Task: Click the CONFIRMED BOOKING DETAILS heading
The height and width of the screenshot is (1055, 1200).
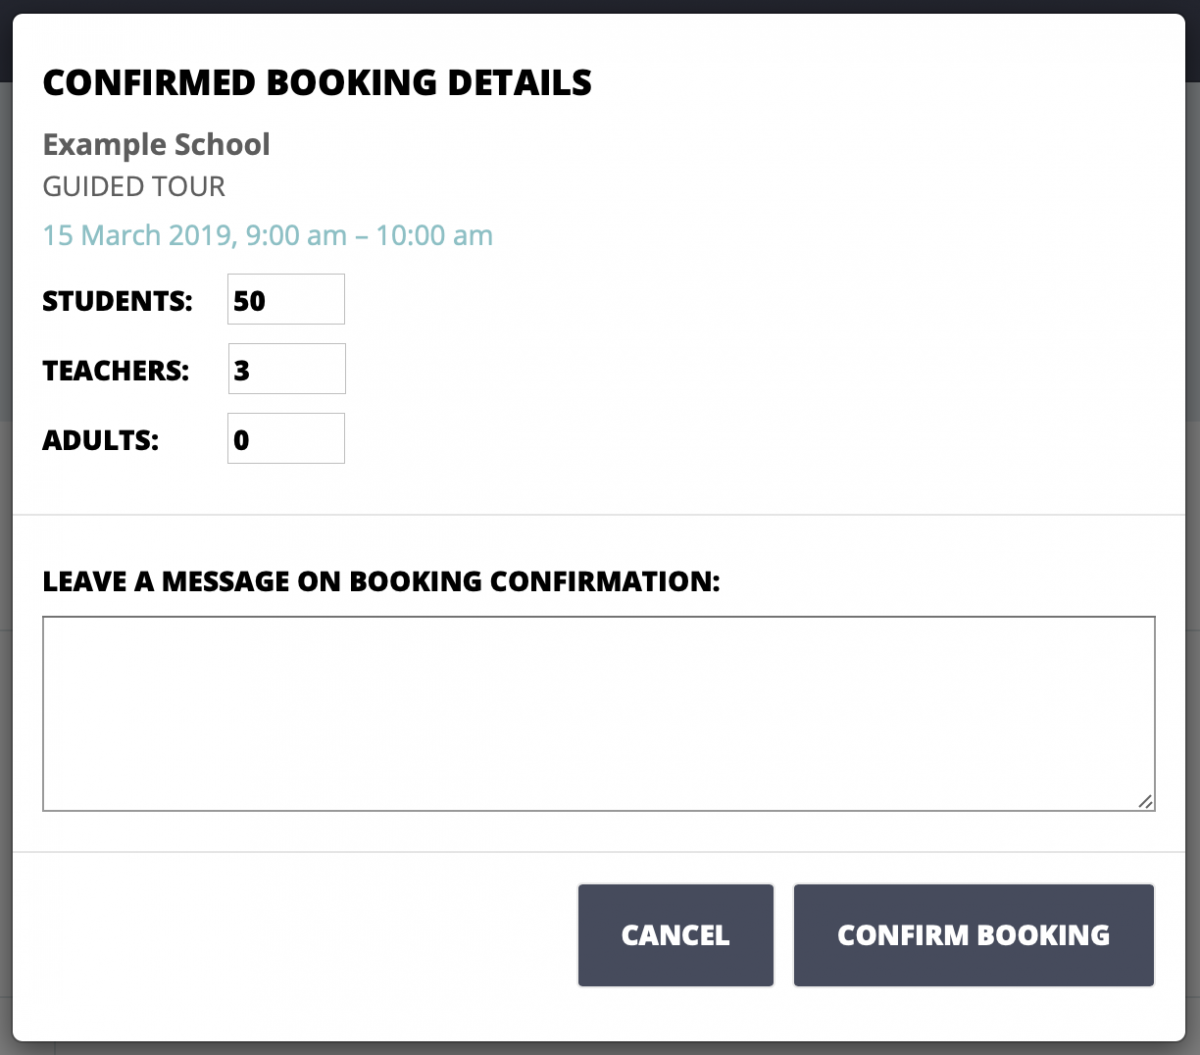Action: pos(317,82)
